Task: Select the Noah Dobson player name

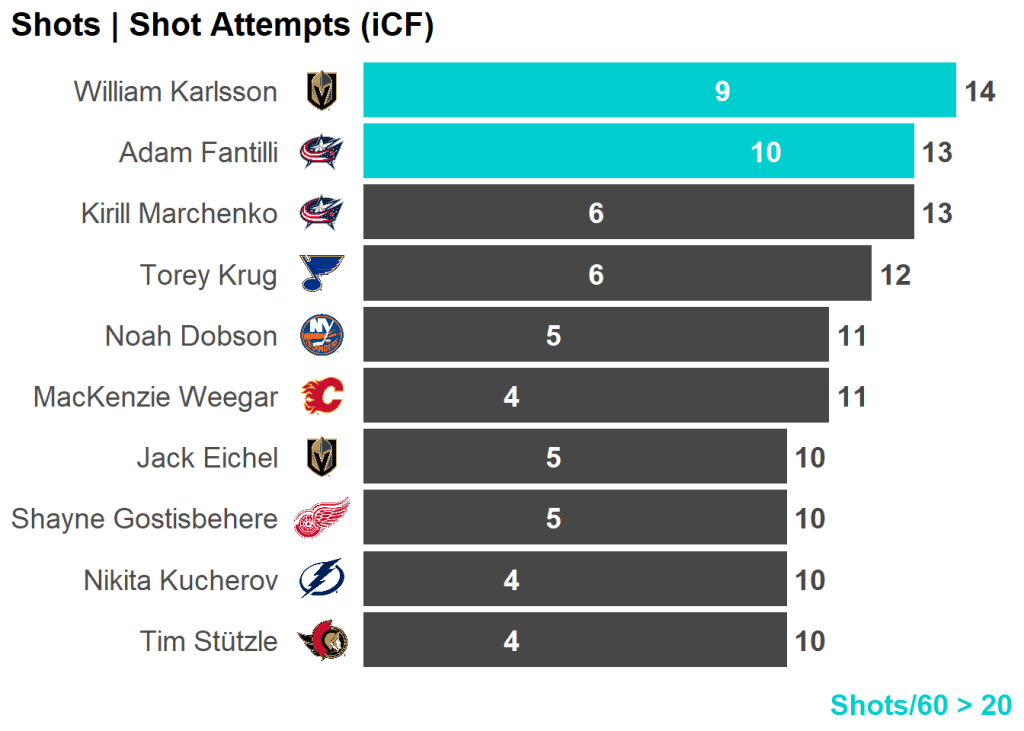Action: pyautogui.click(x=191, y=336)
